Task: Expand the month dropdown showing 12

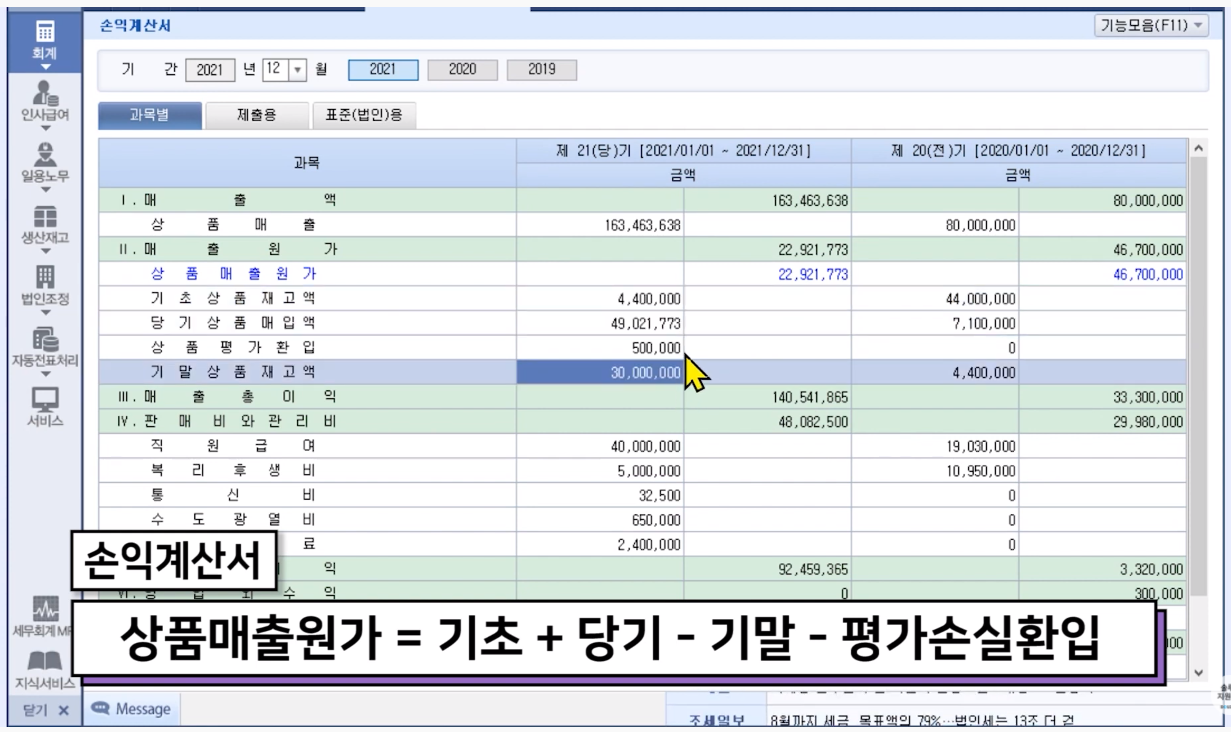Action: point(297,70)
